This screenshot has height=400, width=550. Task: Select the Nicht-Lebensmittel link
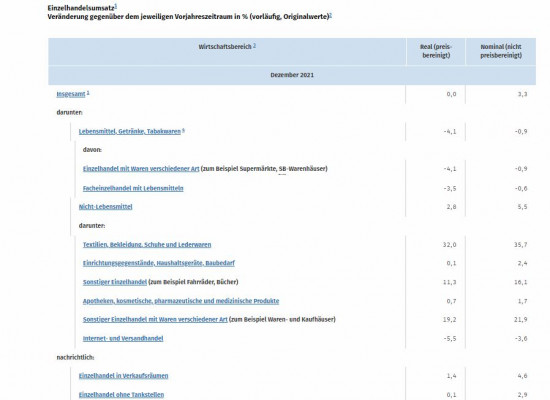click(105, 207)
